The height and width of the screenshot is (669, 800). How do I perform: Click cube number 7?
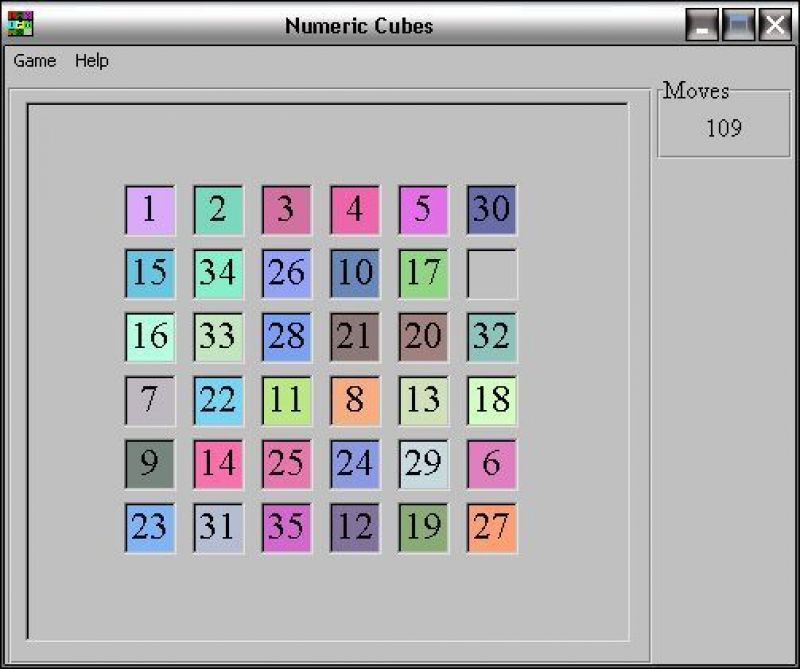click(150, 401)
